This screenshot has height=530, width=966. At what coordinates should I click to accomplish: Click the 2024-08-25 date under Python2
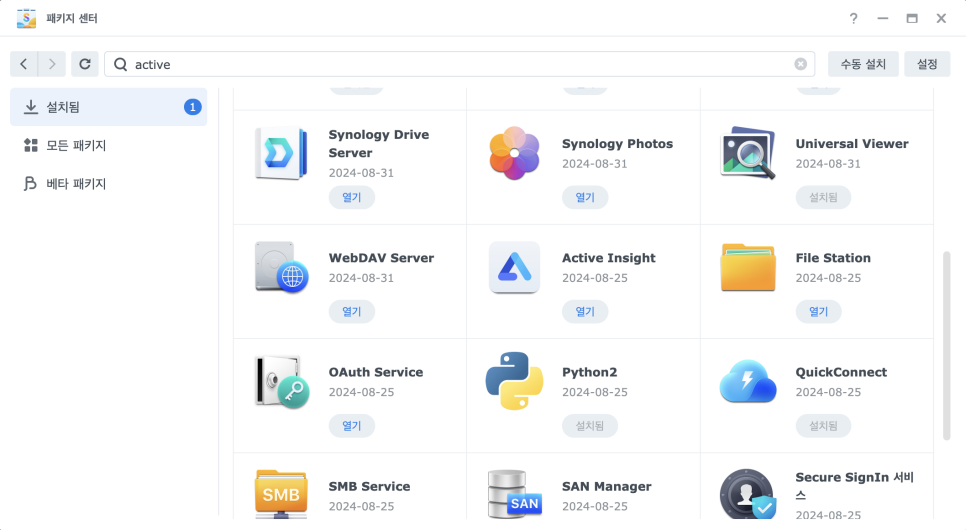click(595, 392)
